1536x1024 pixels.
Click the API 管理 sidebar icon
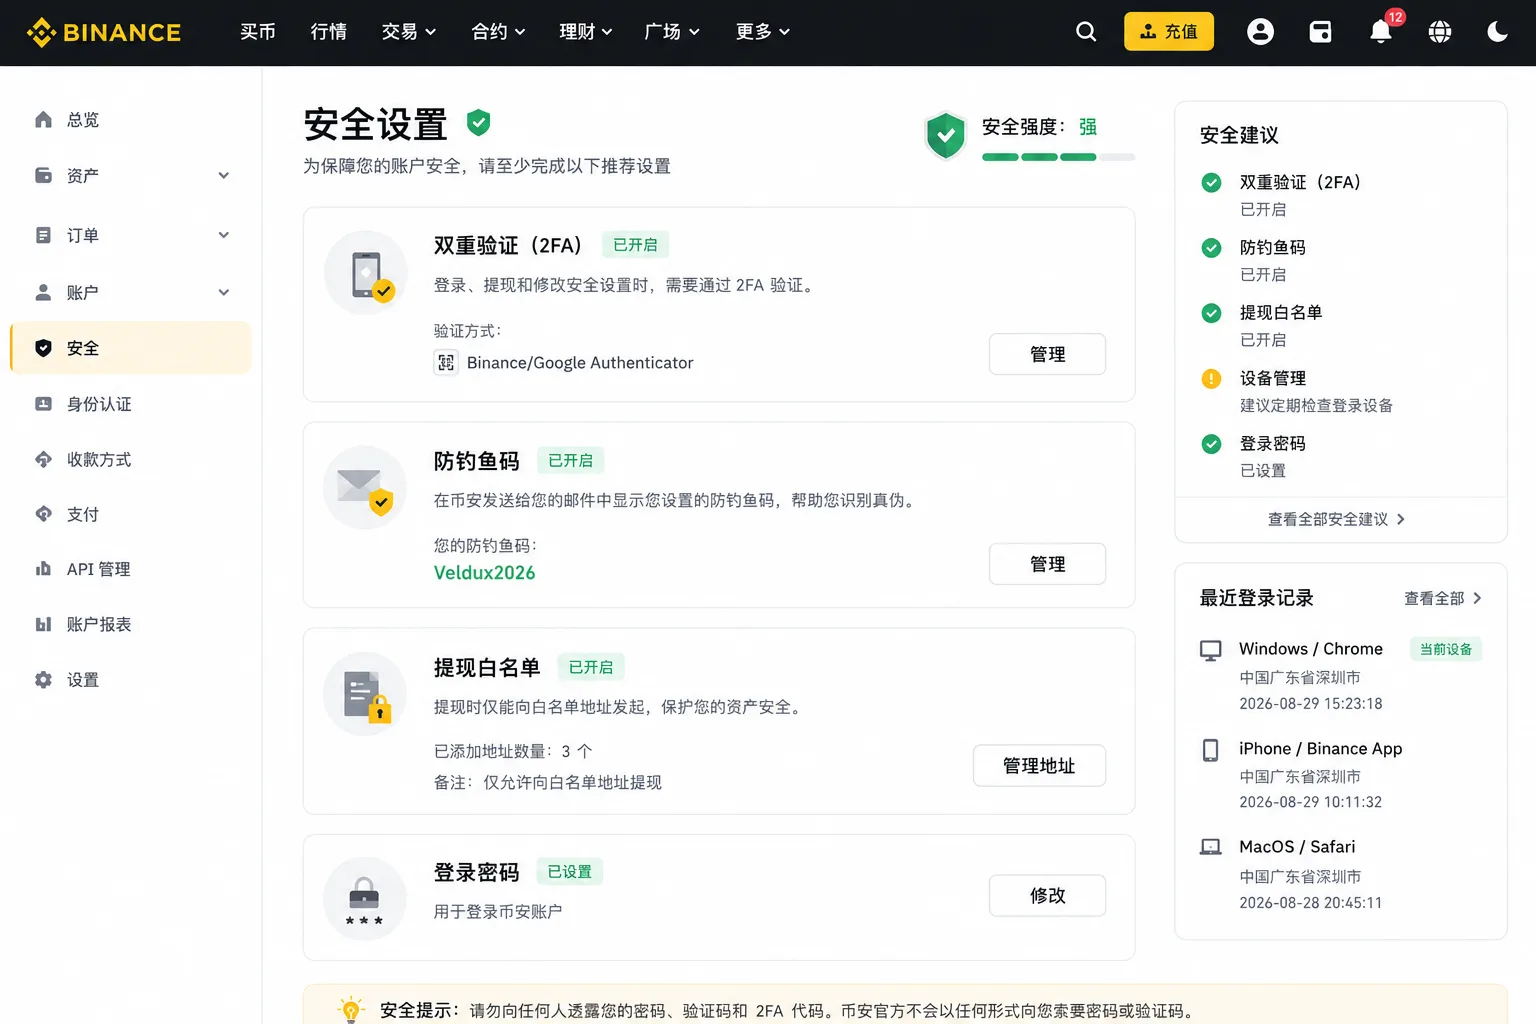pyautogui.click(x=43, y=569)
